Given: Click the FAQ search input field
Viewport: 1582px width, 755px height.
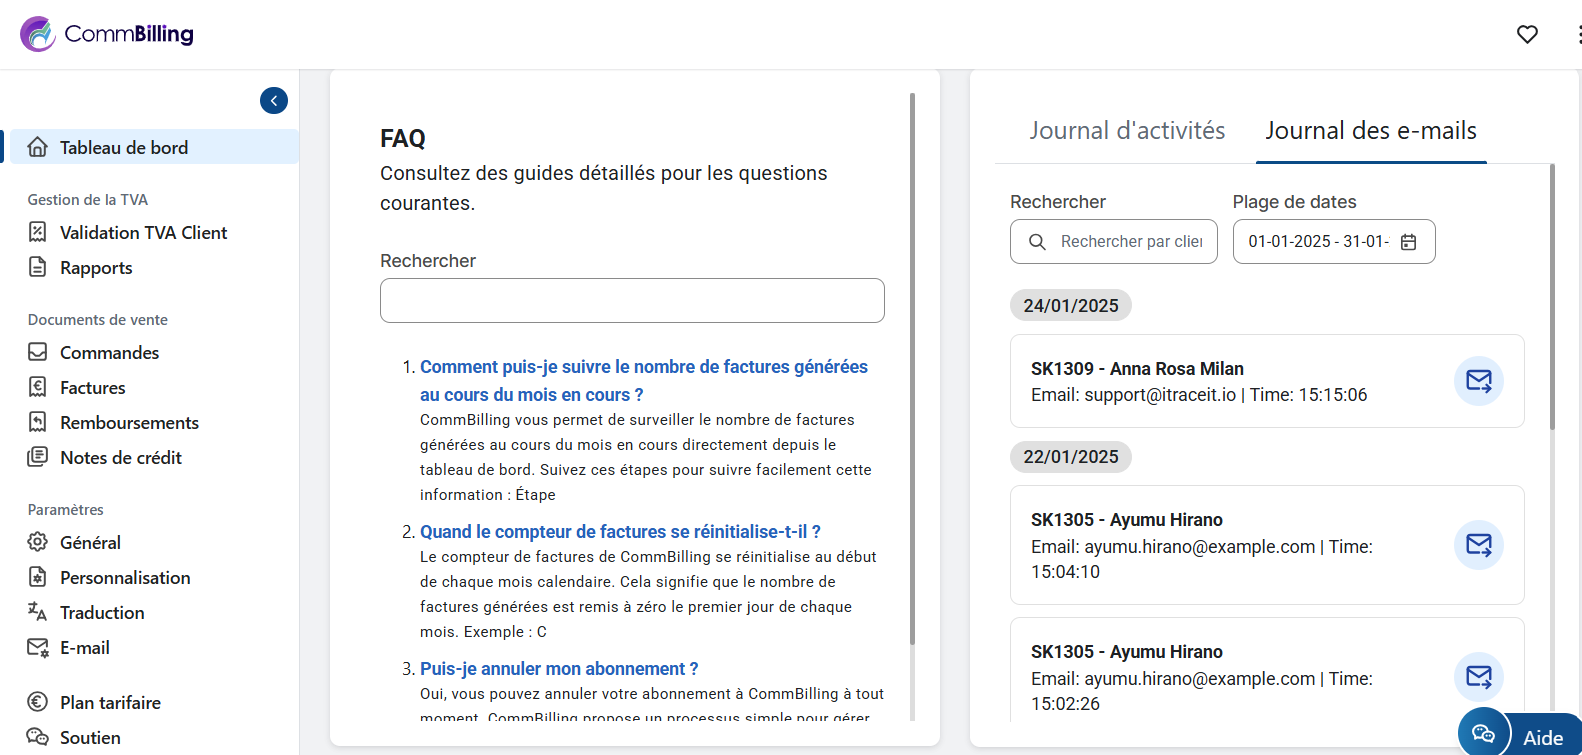Looking at the screenshot, I should [x=632, y=300].
